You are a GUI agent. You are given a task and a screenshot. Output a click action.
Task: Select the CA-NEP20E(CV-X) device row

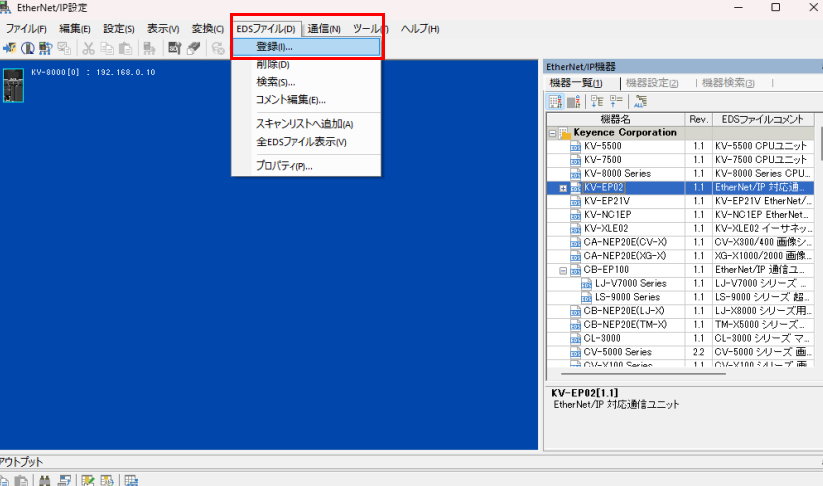pyautogui.click(x=681, y=242)
